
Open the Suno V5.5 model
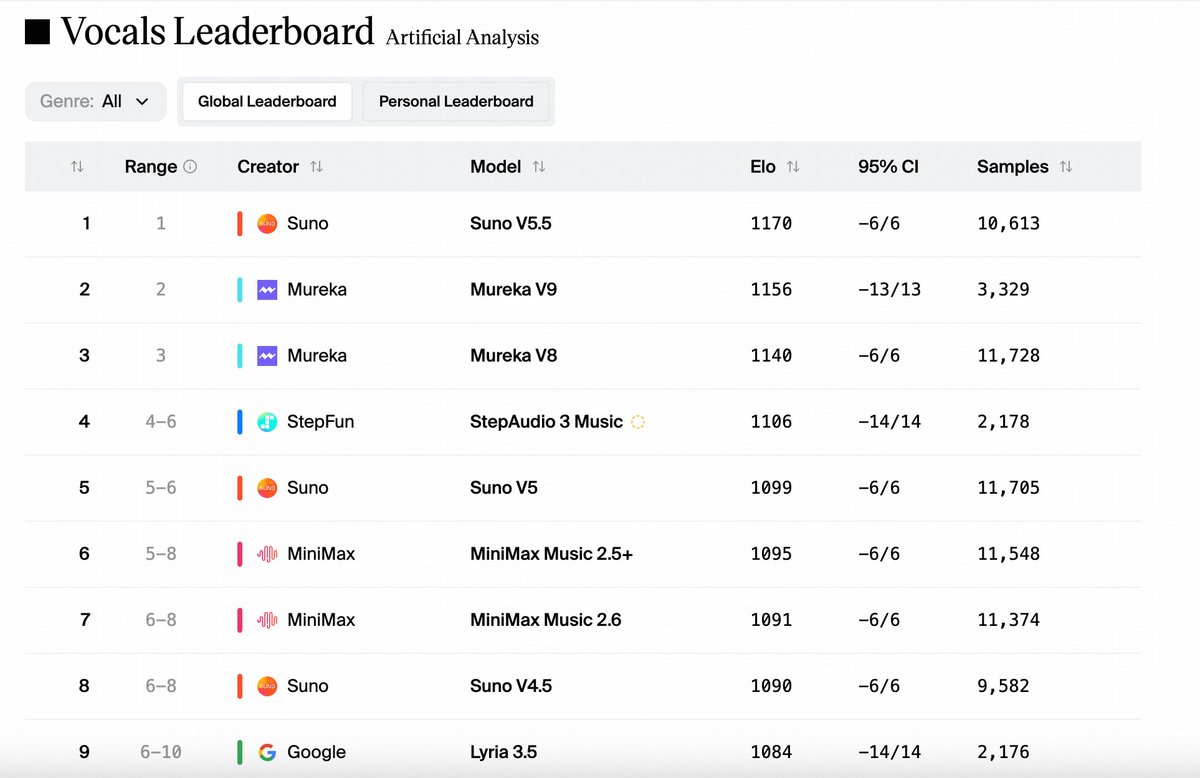[510, 223]
